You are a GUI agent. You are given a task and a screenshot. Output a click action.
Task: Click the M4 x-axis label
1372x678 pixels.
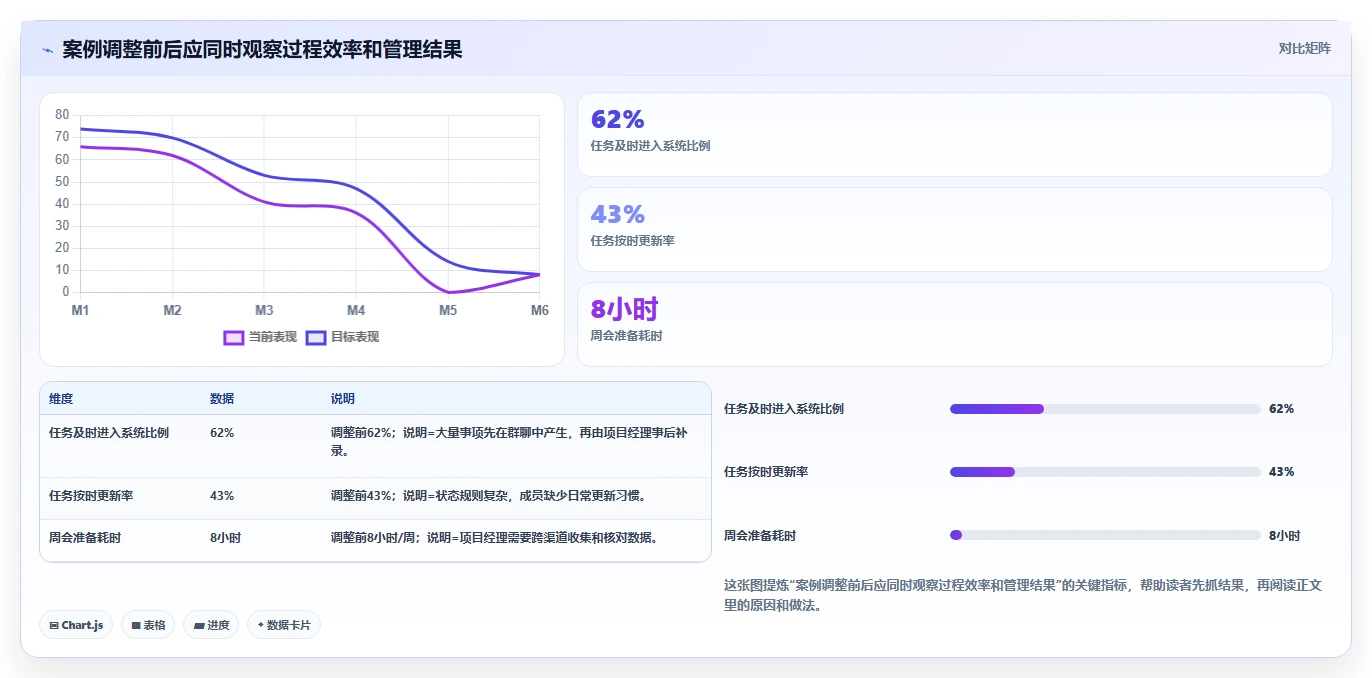pos(356,311)
